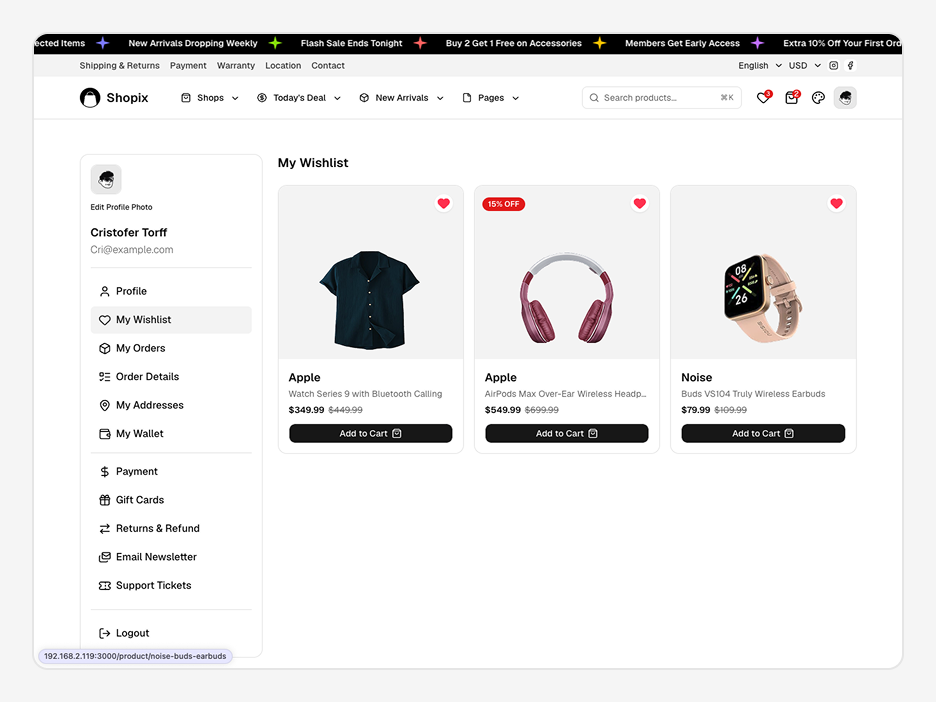Open Returns & Refund in the sidebar
The width and height of the screenshot is (936, 702).
click(x=171, y=528)
